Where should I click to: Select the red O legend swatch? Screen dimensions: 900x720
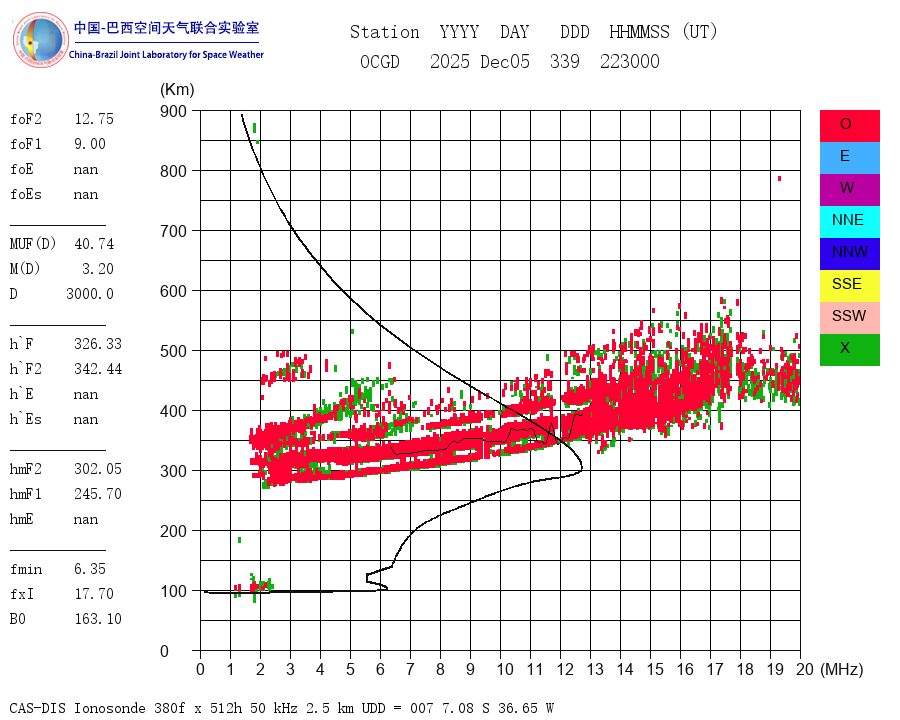[x=849, y=126]
